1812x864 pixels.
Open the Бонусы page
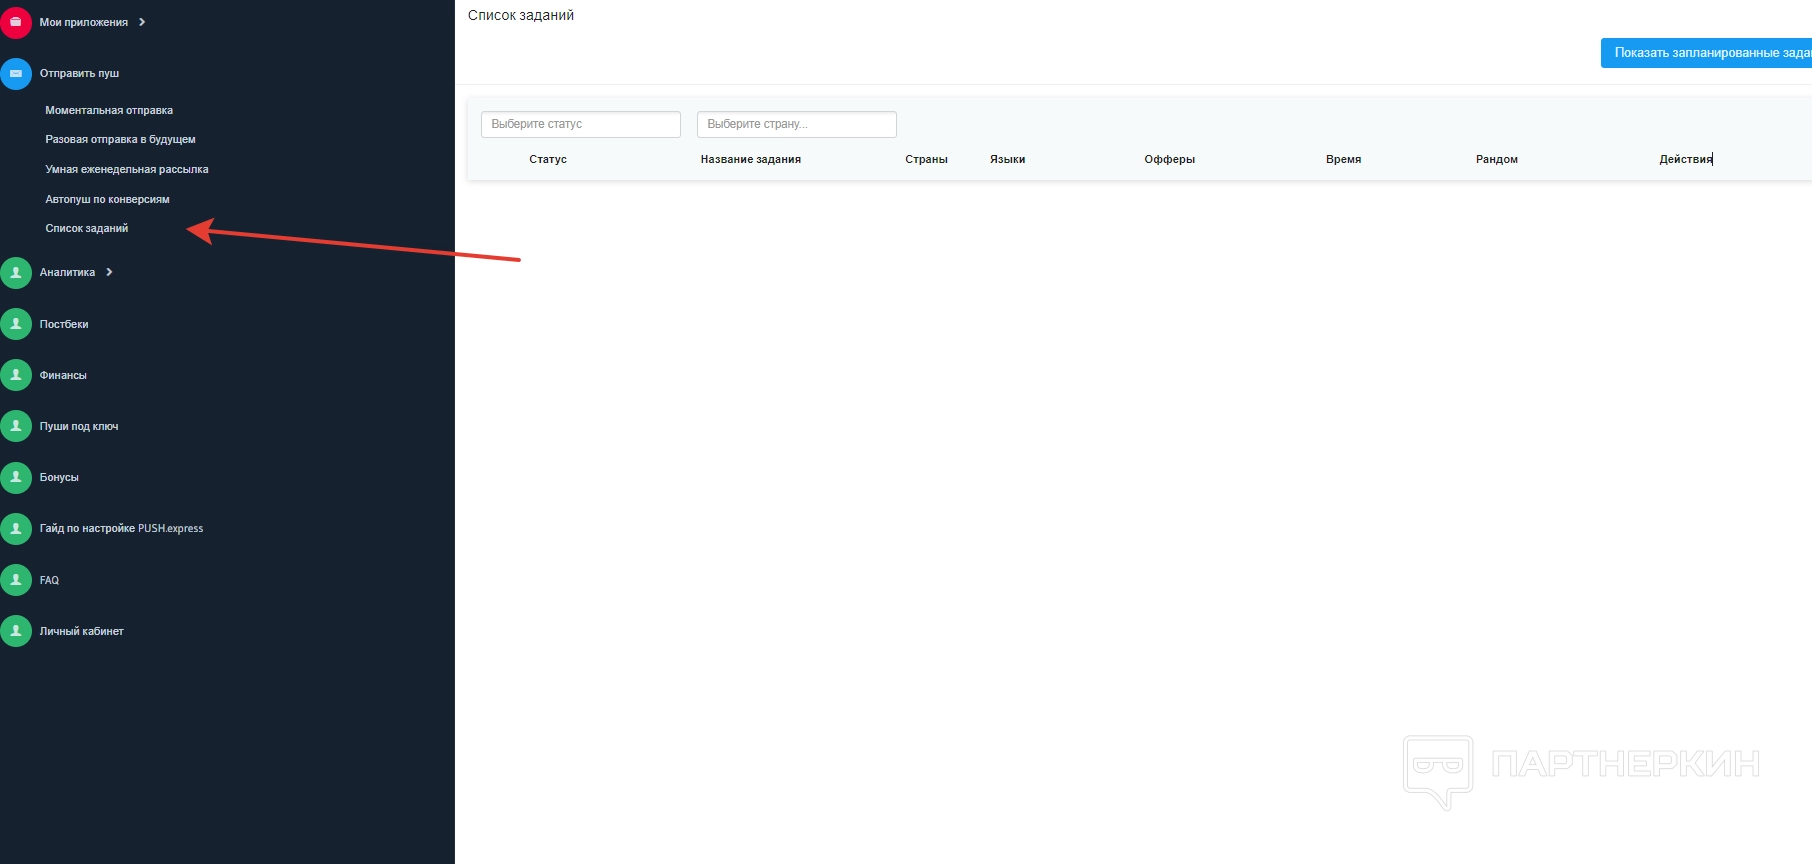pyautogui.click(x=59, y=477)
